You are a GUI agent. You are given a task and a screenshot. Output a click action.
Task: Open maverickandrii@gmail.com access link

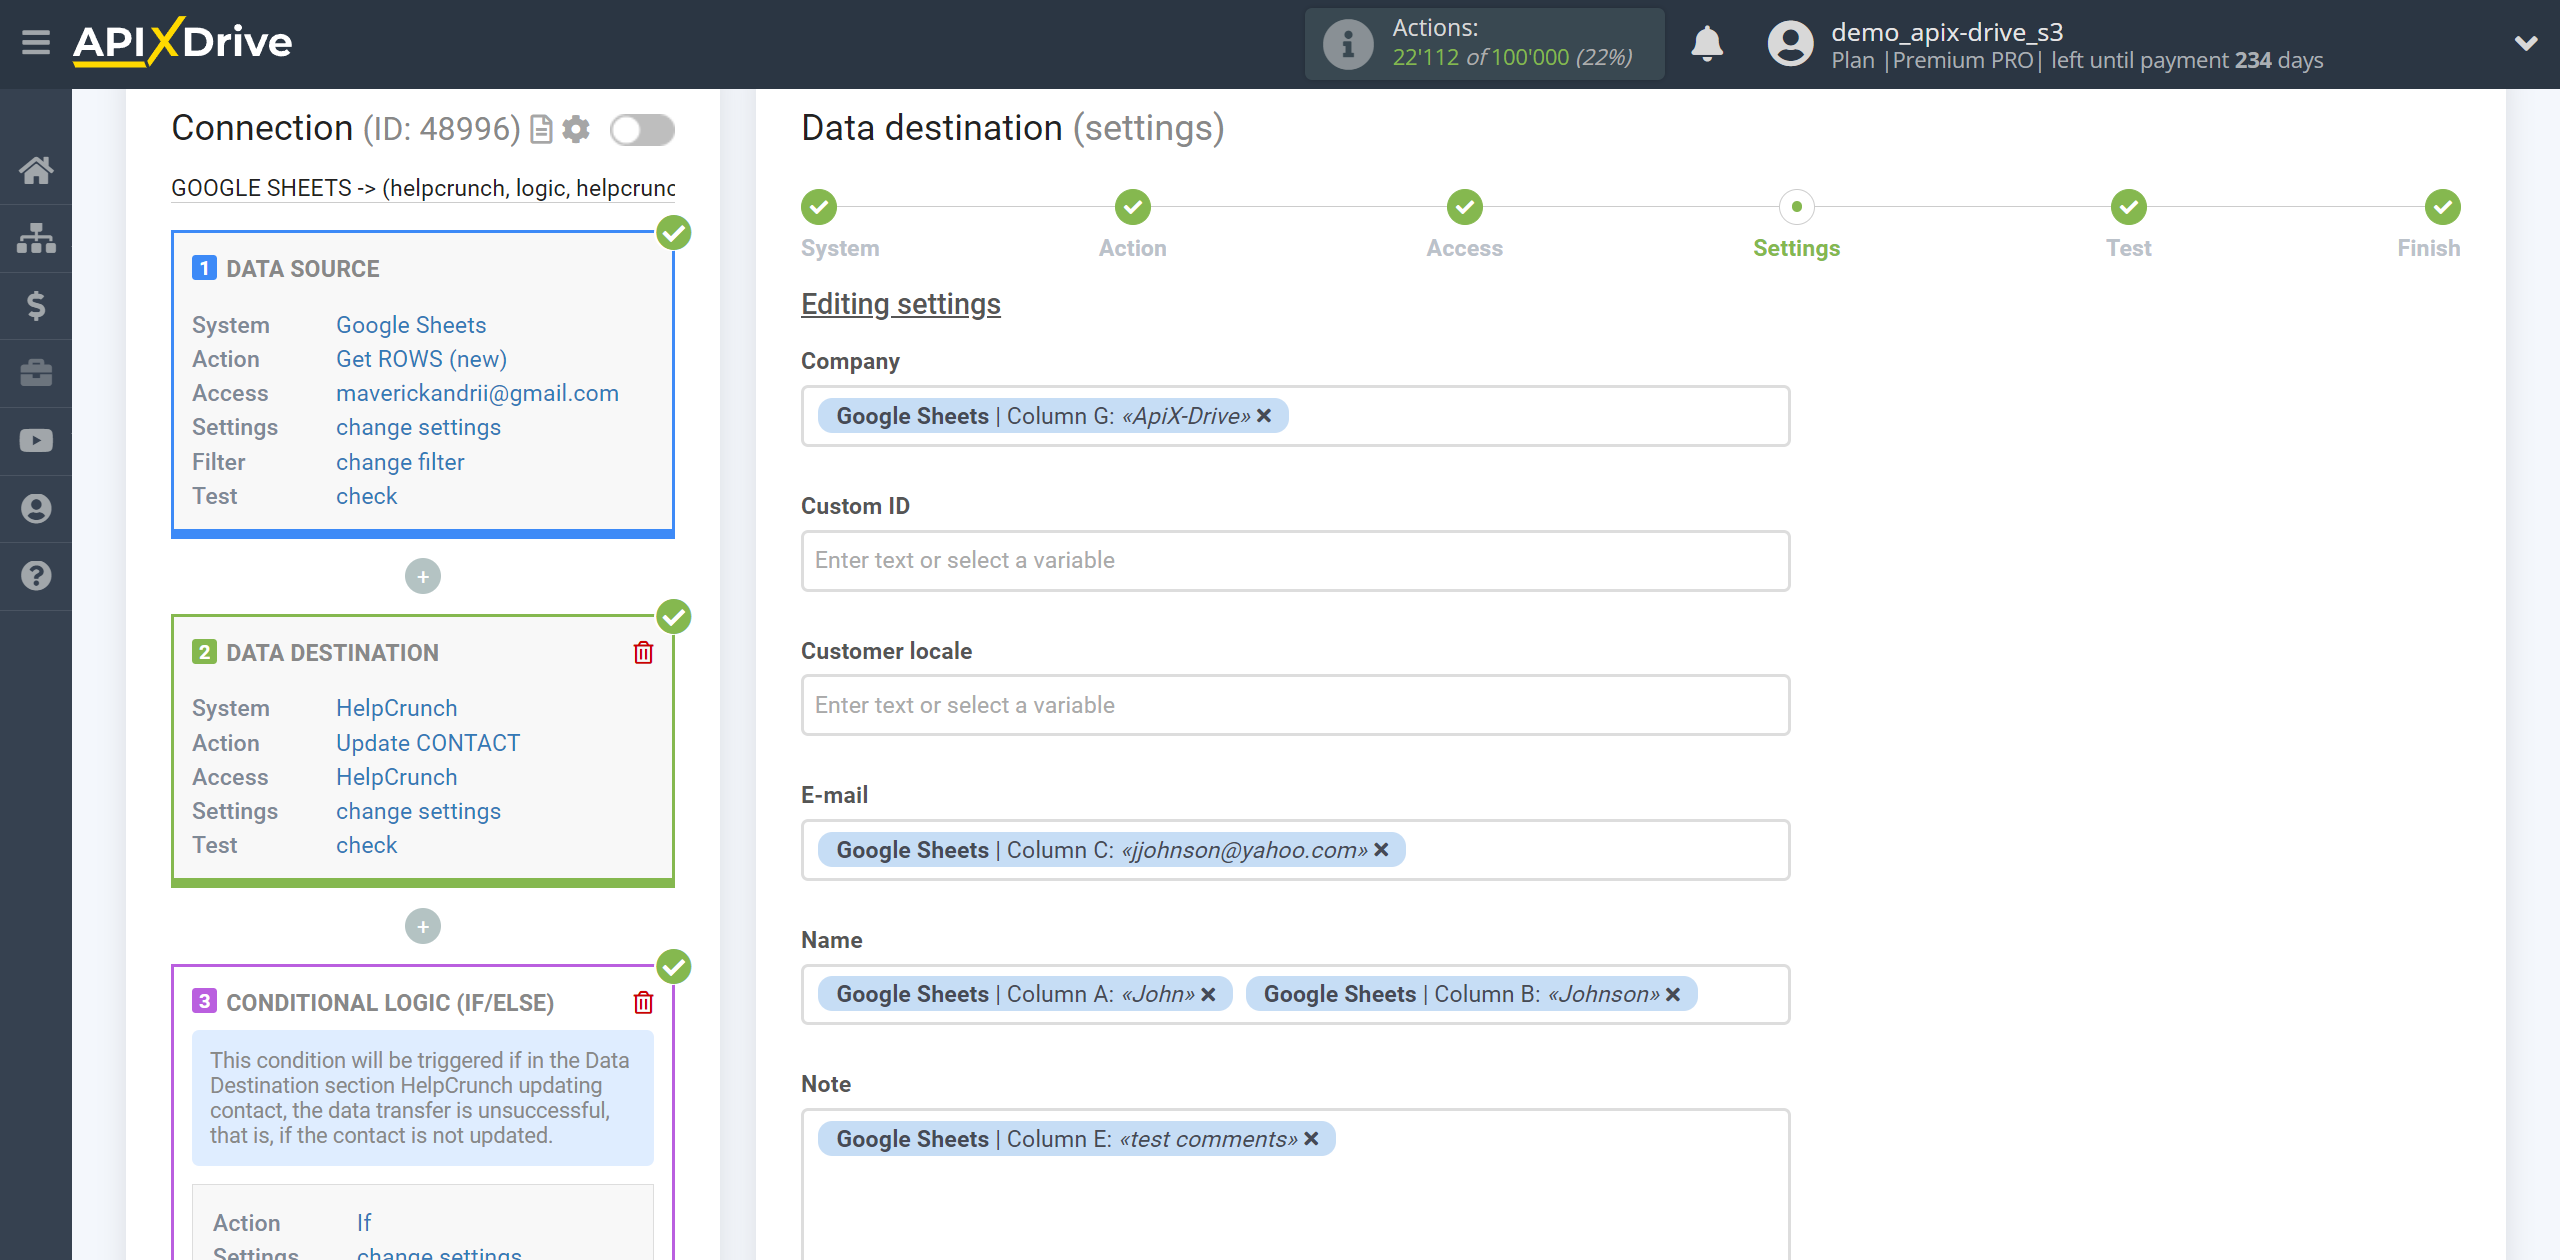477,393
